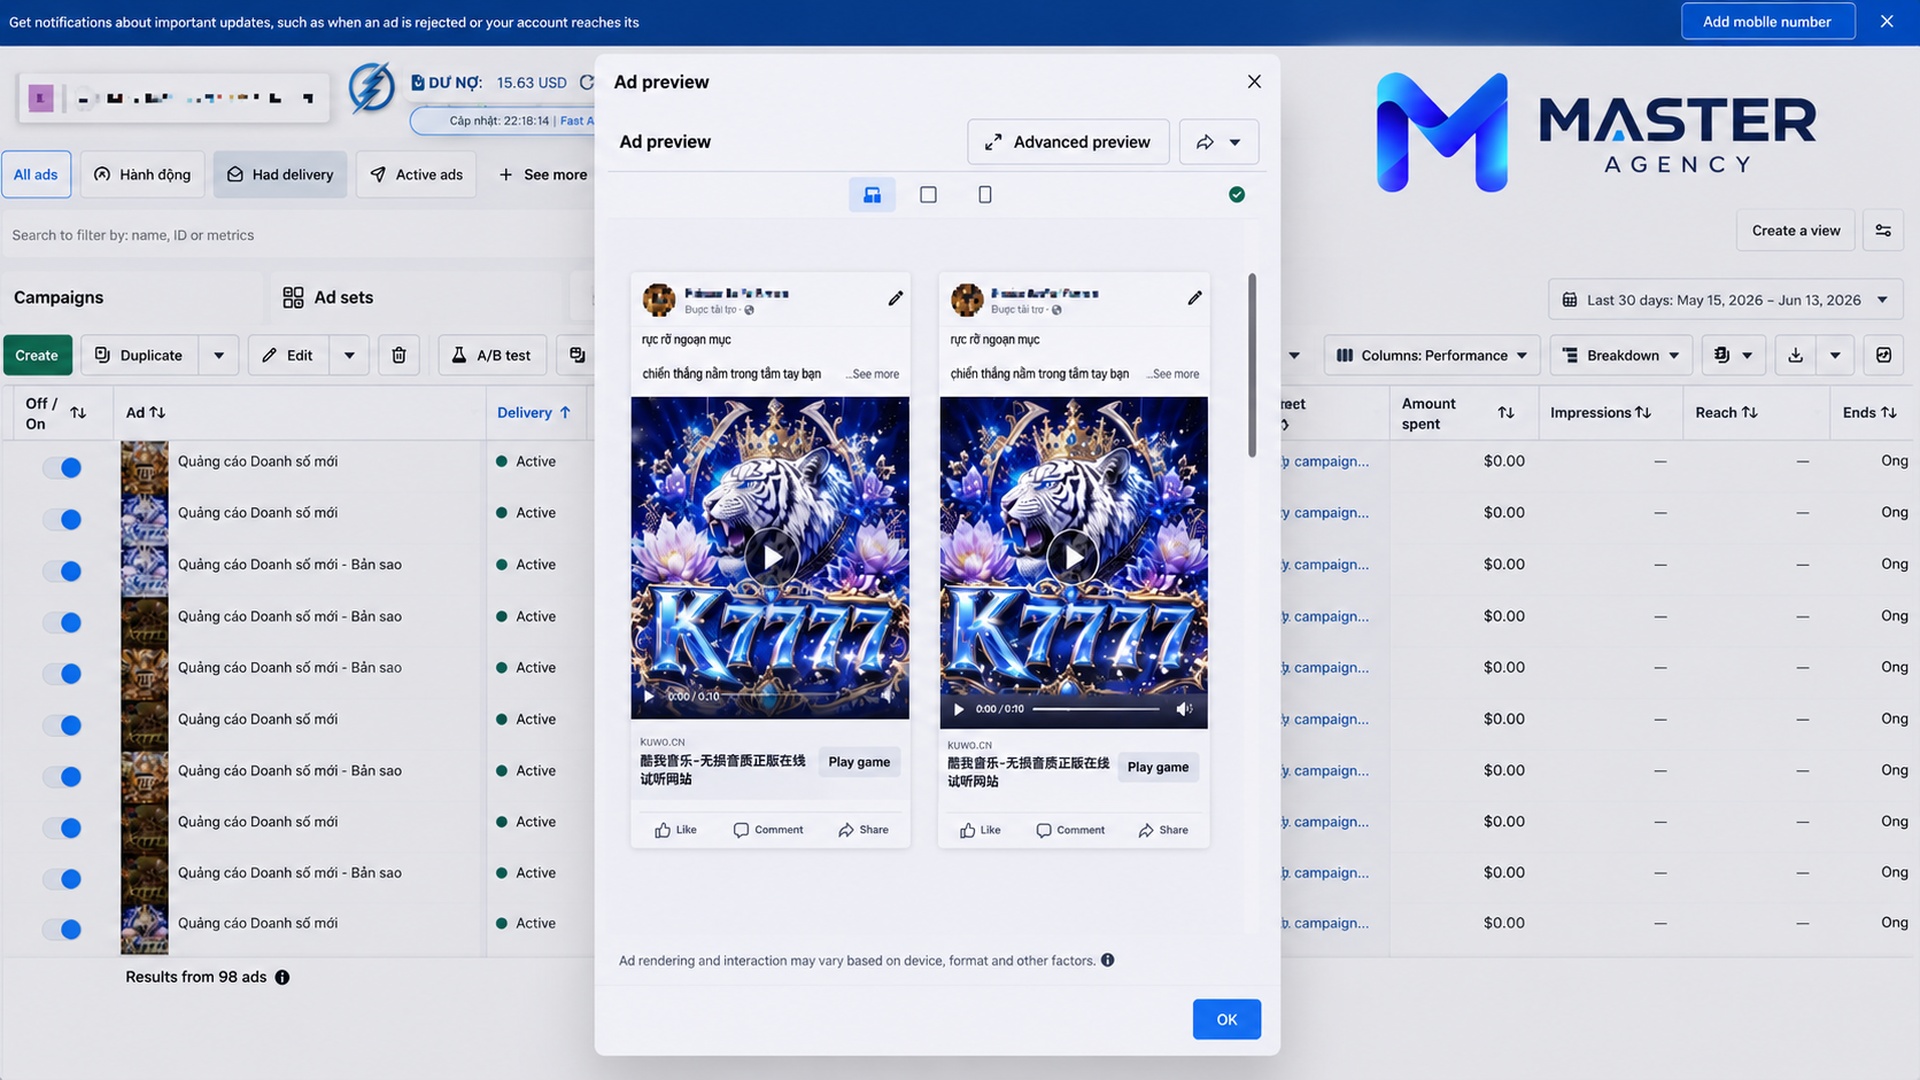The width and height of the screenshot is (1920, 1080).
Task: Dismiss the notification banner
Action: pos(1887,22)
